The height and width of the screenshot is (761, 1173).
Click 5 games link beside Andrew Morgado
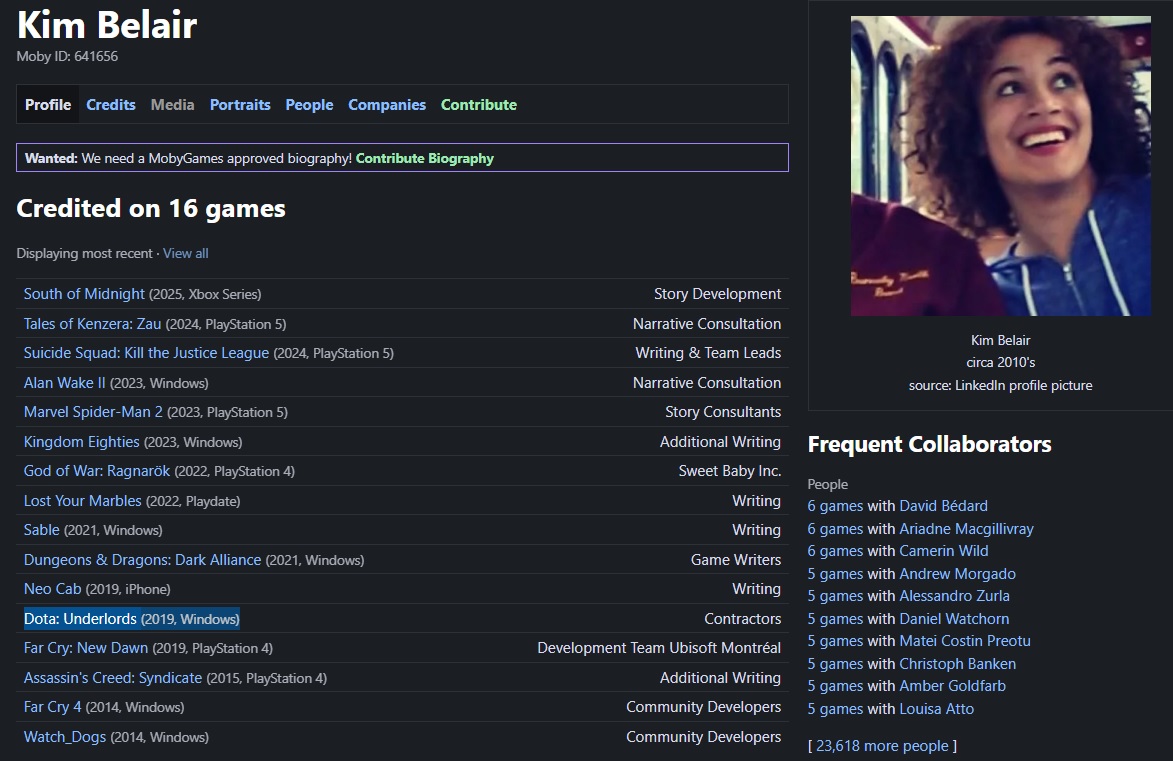pos(835,574)
